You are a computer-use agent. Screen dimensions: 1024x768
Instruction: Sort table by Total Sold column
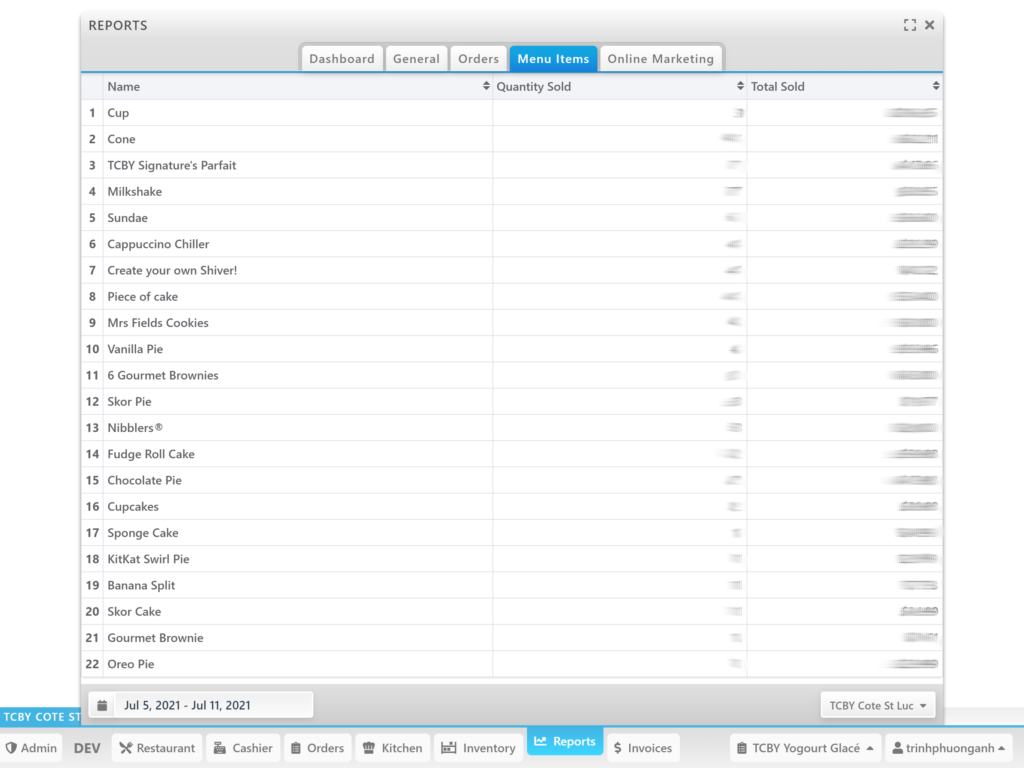844,87
